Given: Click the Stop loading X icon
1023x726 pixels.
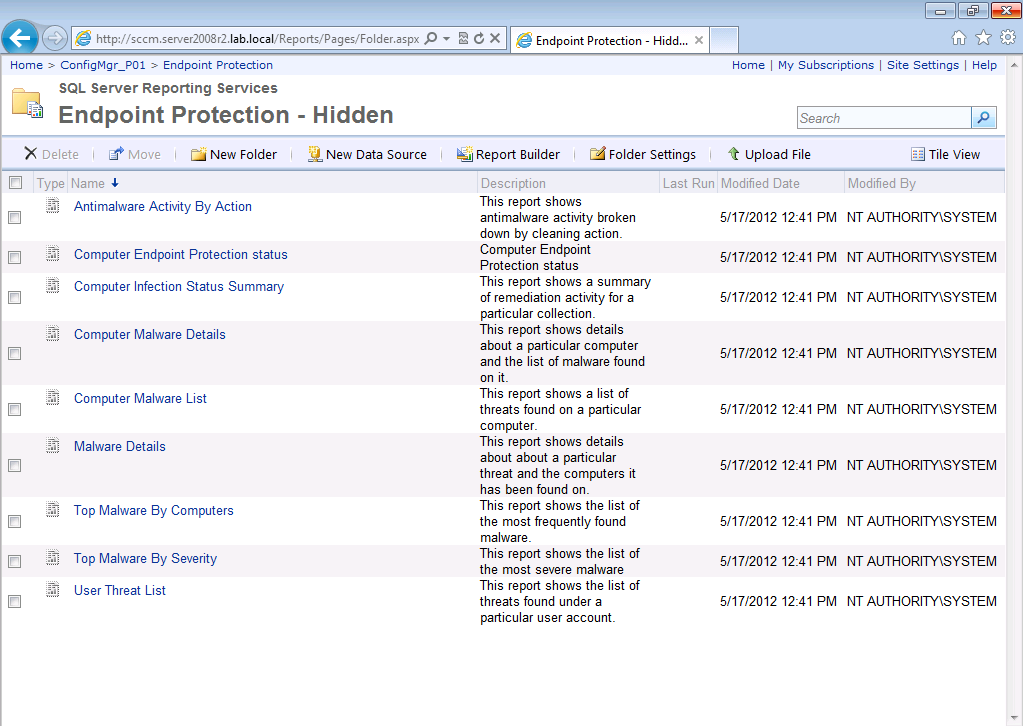Looking at the screenshot, I should [x=495, y=38].
